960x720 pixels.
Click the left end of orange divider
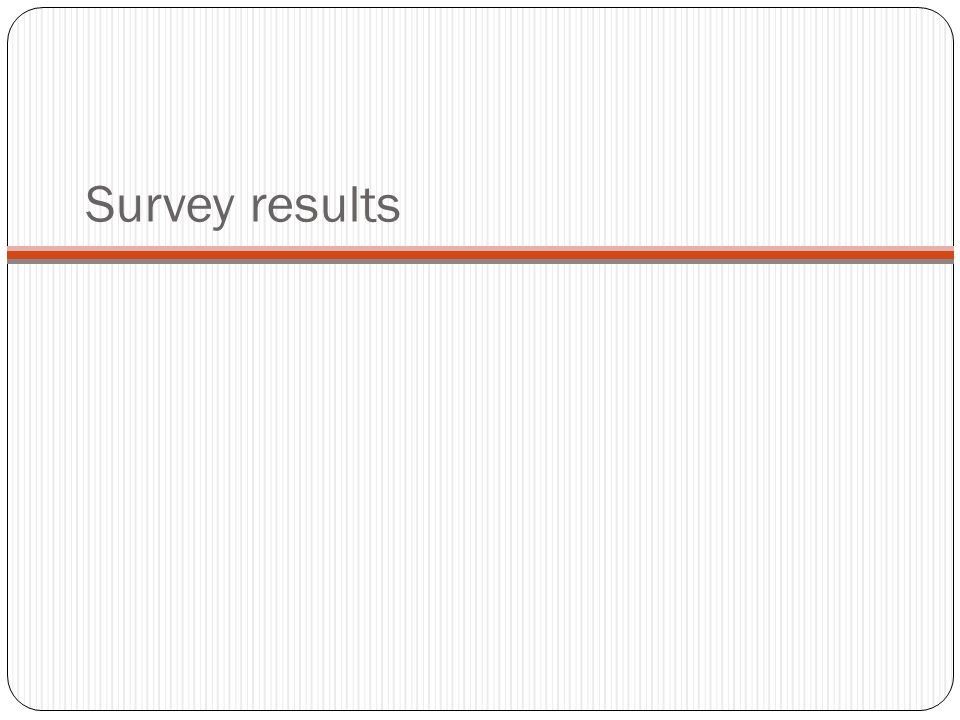pos(13,255)
